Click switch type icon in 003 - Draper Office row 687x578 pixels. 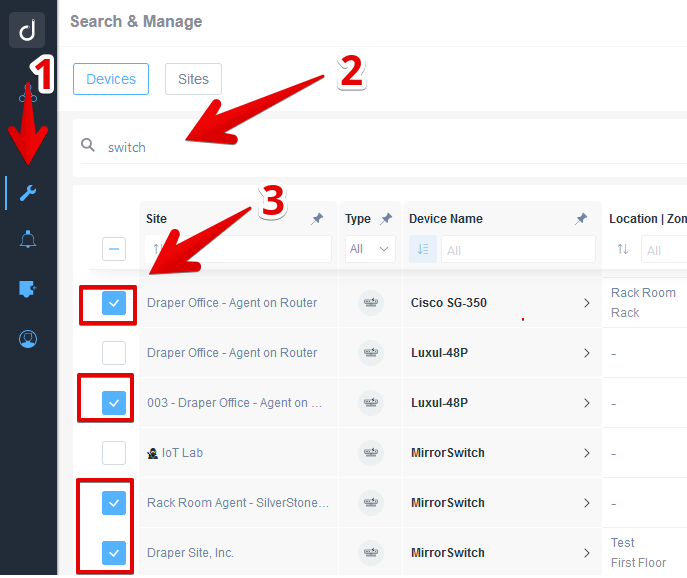[x=371, y=403]
